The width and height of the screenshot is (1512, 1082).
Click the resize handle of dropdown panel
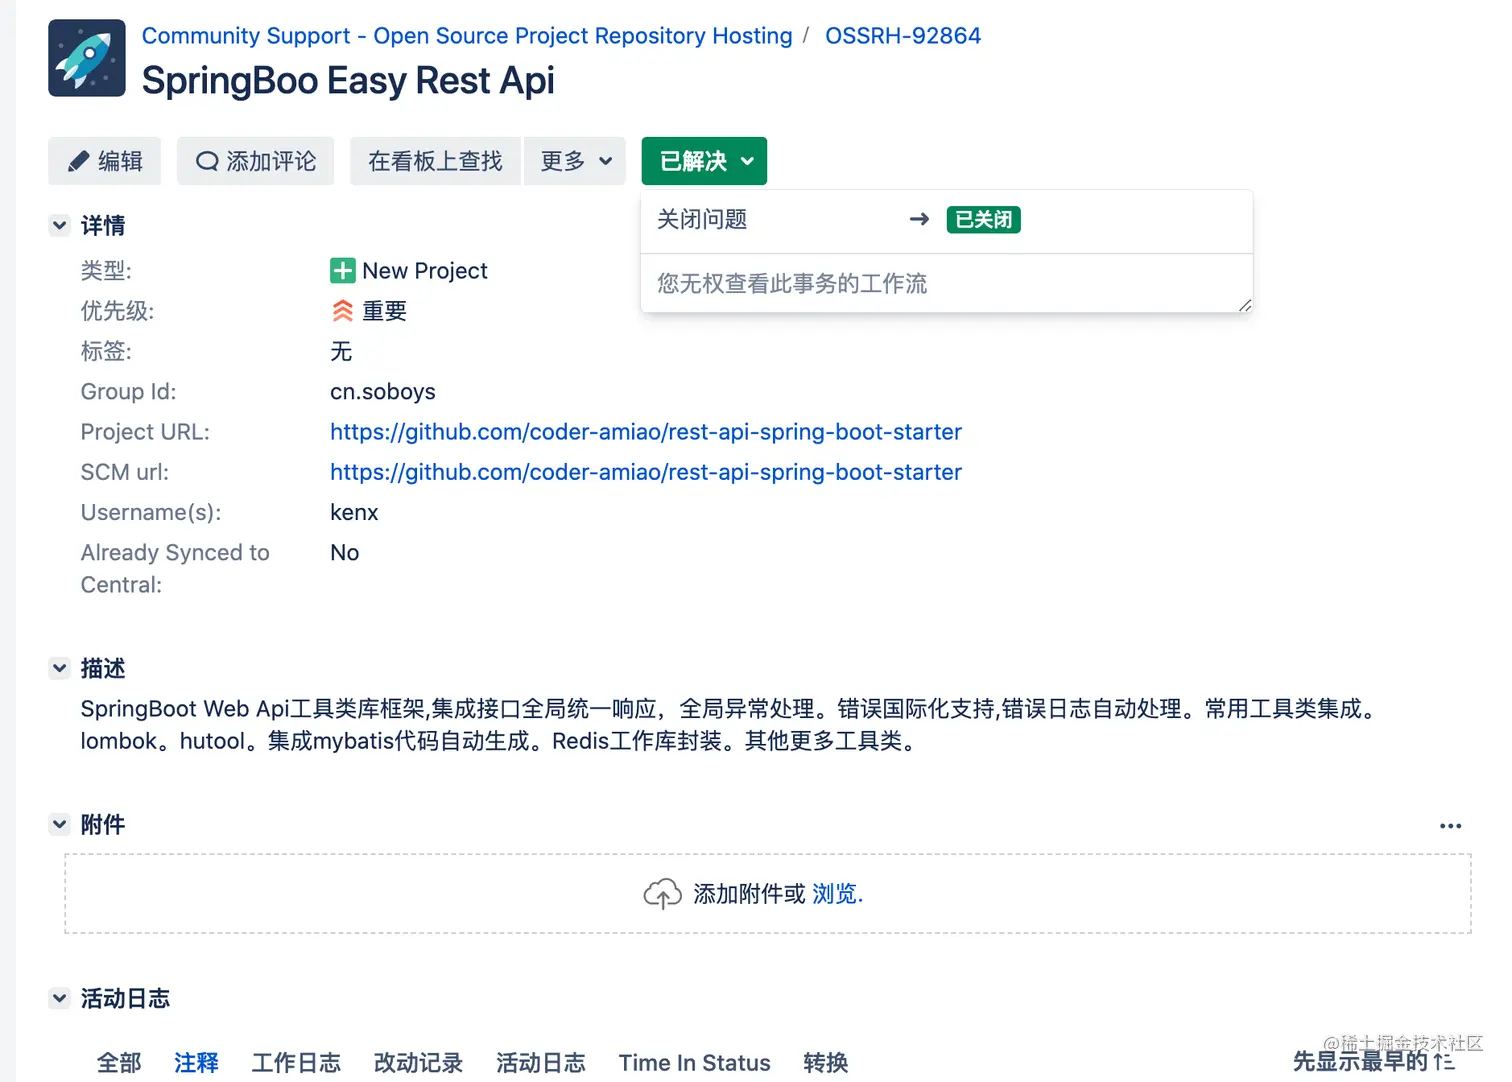coord(1244,305)
